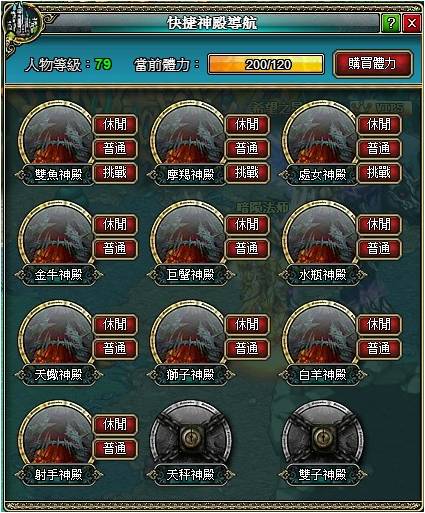
Task: Click the 摩羯神殿 temple portrait icon
Action: pyautogui.click(x=189, y=136)
